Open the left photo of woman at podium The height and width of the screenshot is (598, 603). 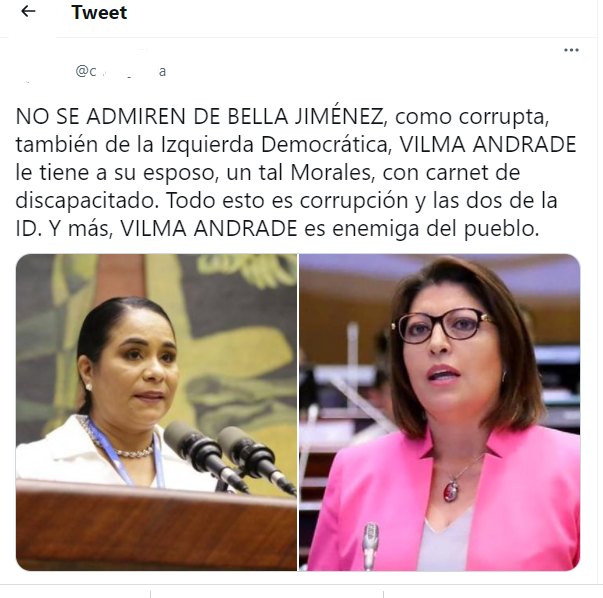point(157,412)
